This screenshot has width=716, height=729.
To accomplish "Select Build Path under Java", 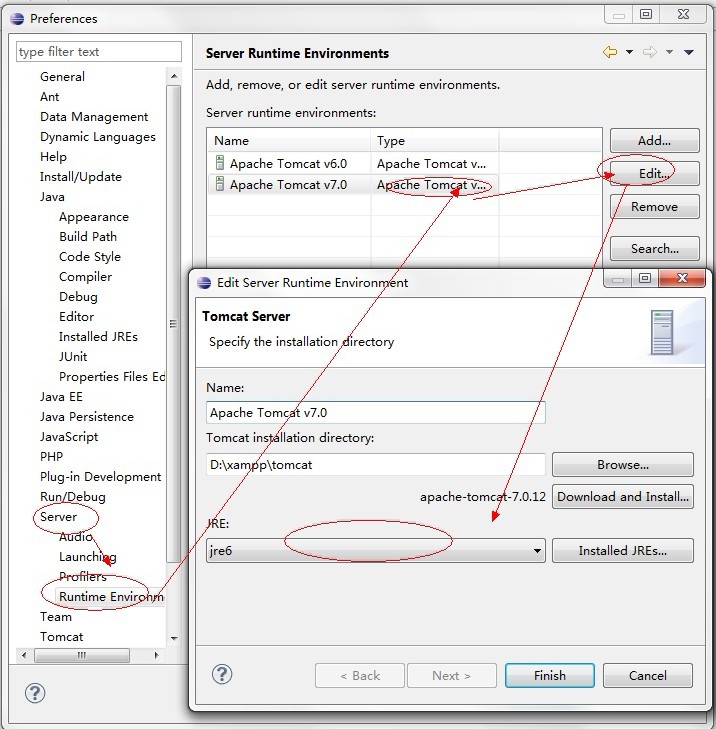I will point(87,237).
